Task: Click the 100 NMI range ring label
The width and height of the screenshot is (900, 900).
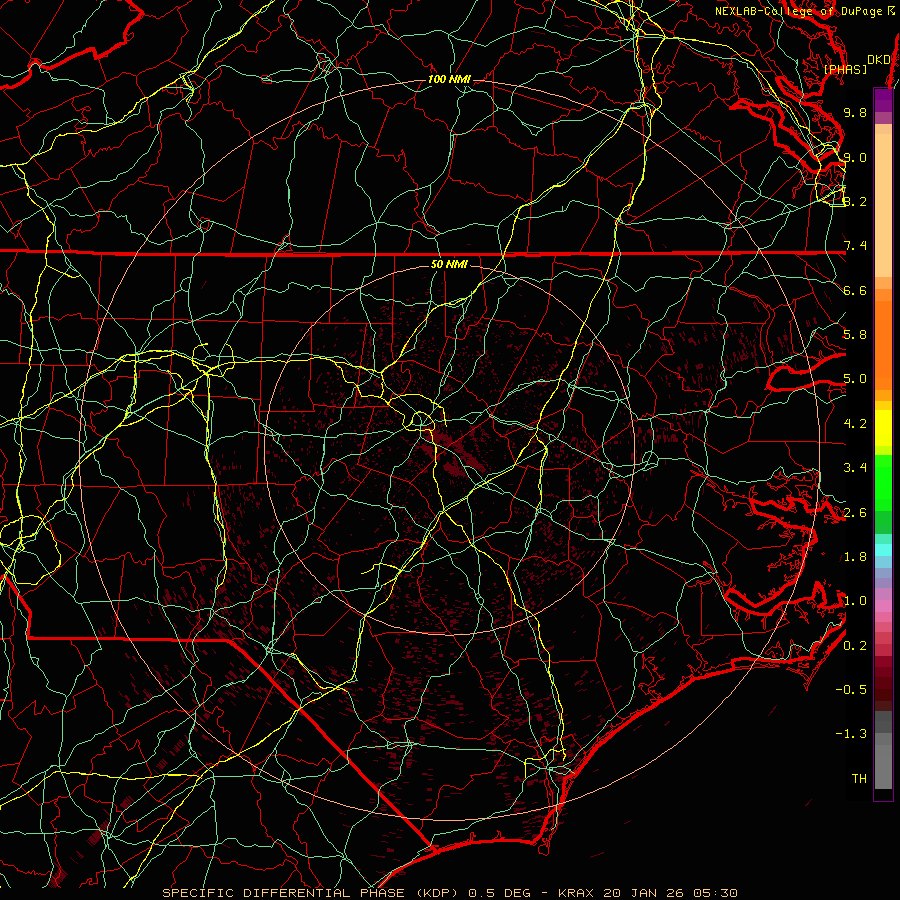Action: coord(449,79)
